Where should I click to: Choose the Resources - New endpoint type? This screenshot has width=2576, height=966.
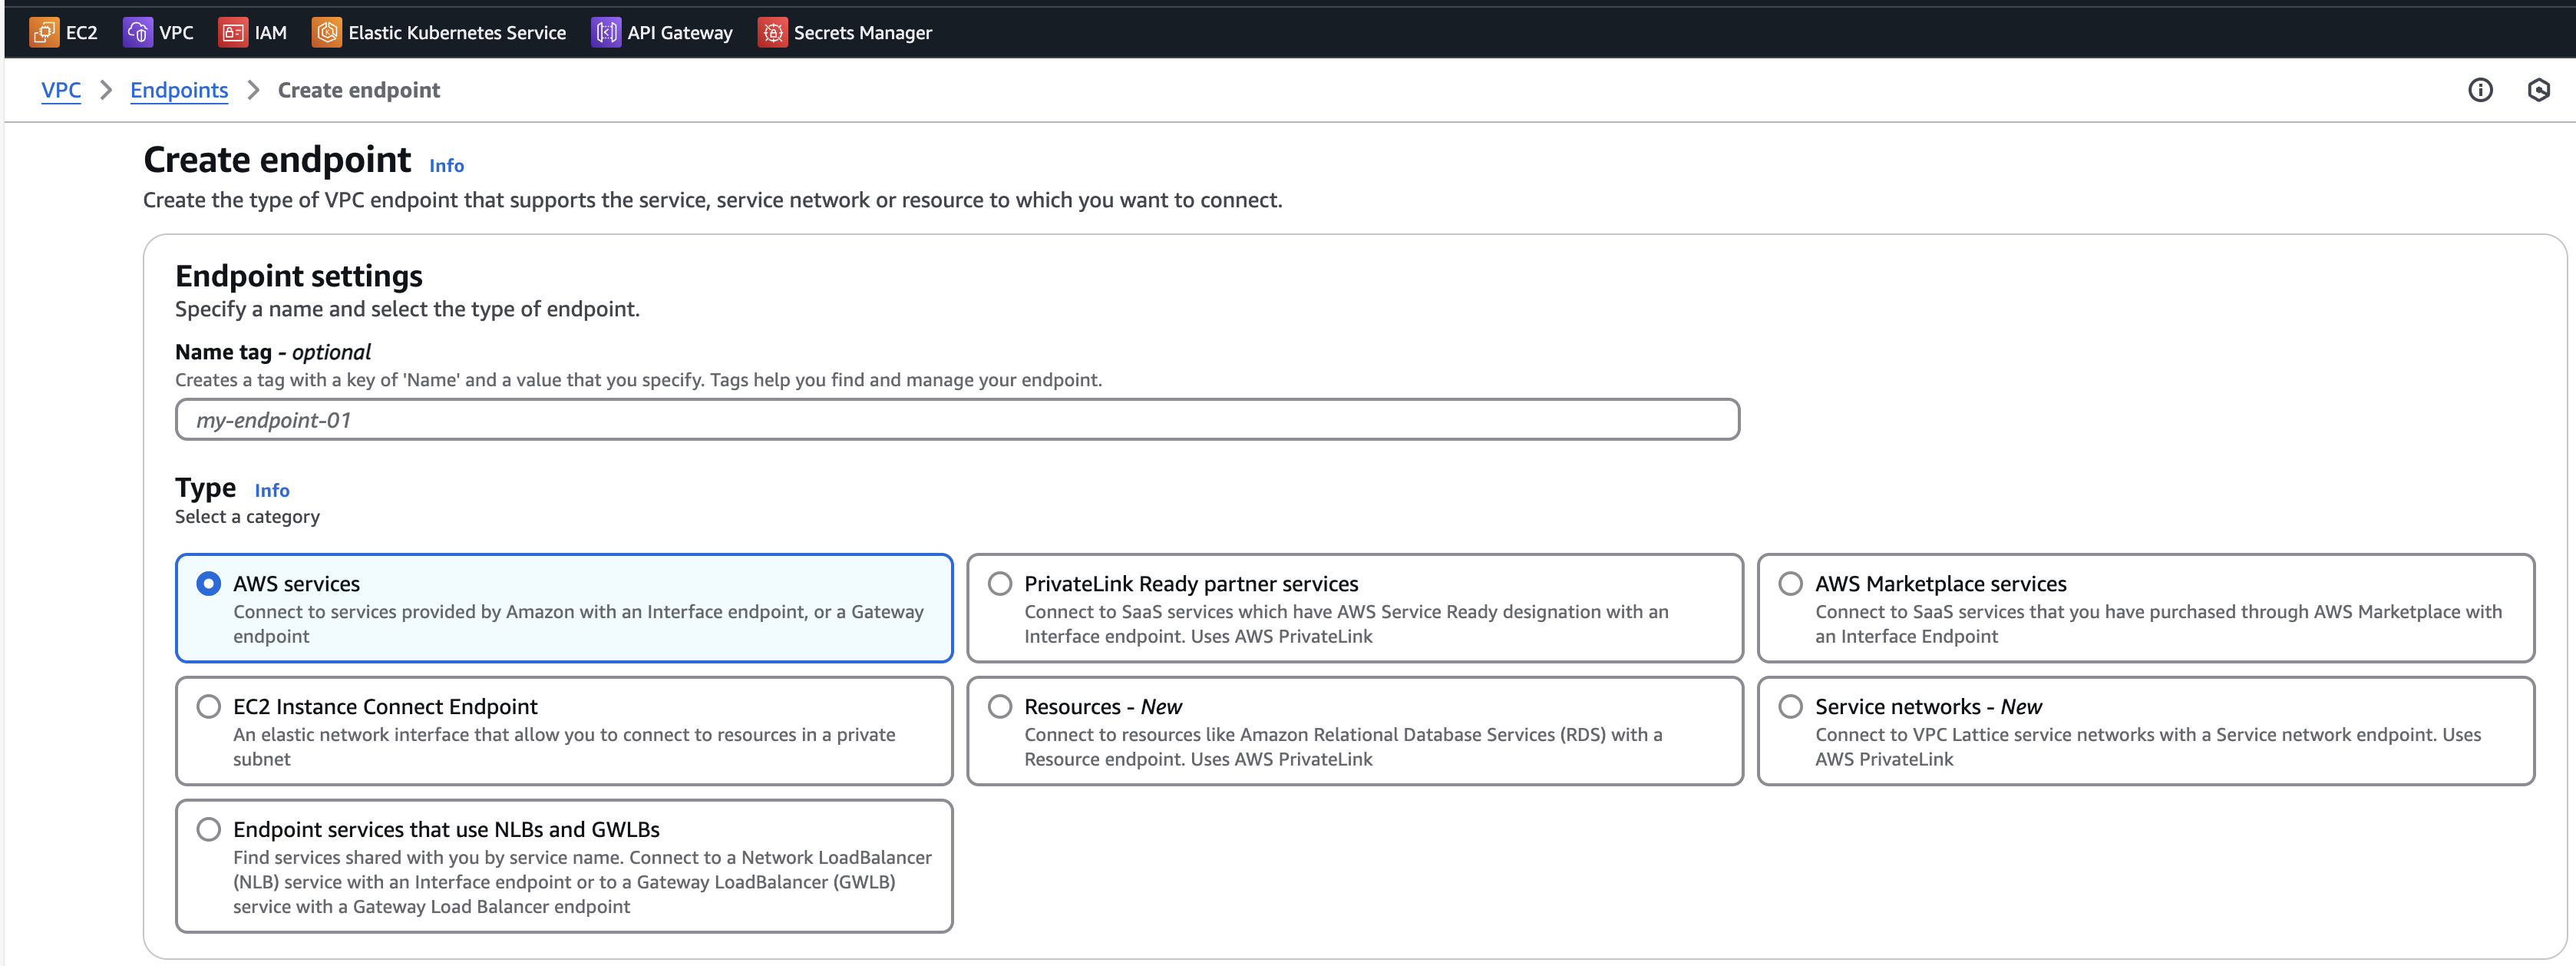(x=1000, y=706)
